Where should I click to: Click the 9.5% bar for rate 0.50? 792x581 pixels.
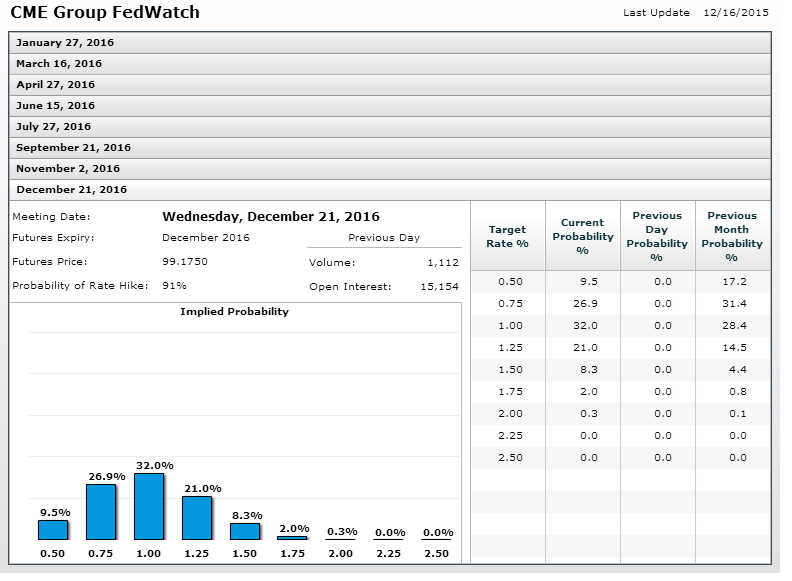tap(53, 530)
